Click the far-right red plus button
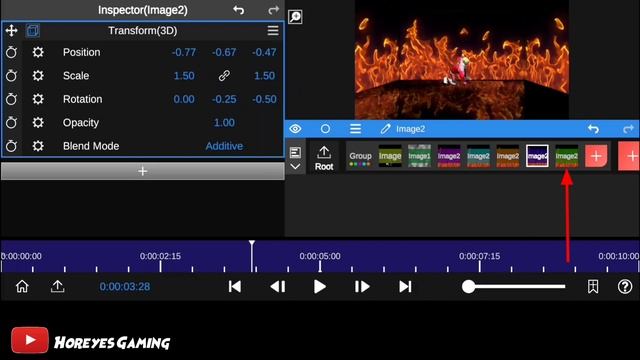The image size is (640, 360). click(629, 156)
